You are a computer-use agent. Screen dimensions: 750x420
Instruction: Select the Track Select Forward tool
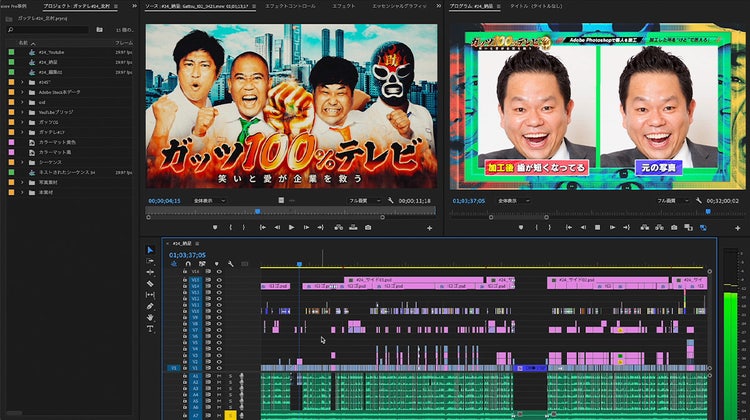pyautogui.click(x=150, y=261)
